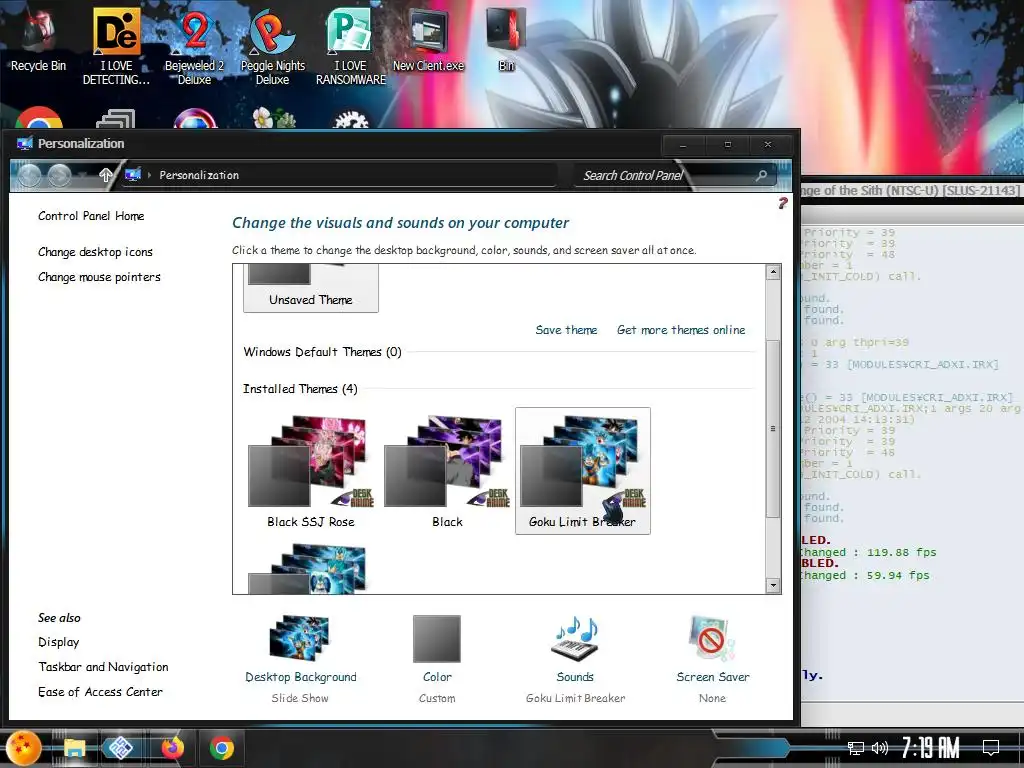
Task: Open the Bin folder desktop icon
Action: click(506, 40)
